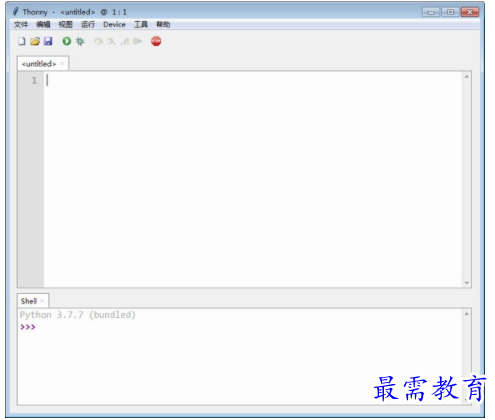Image resolution: width=495 pixels, height=420 pixels.
Task: Save the script with the floppy icon
Action: pyautogui.click(x=48, y=41)
